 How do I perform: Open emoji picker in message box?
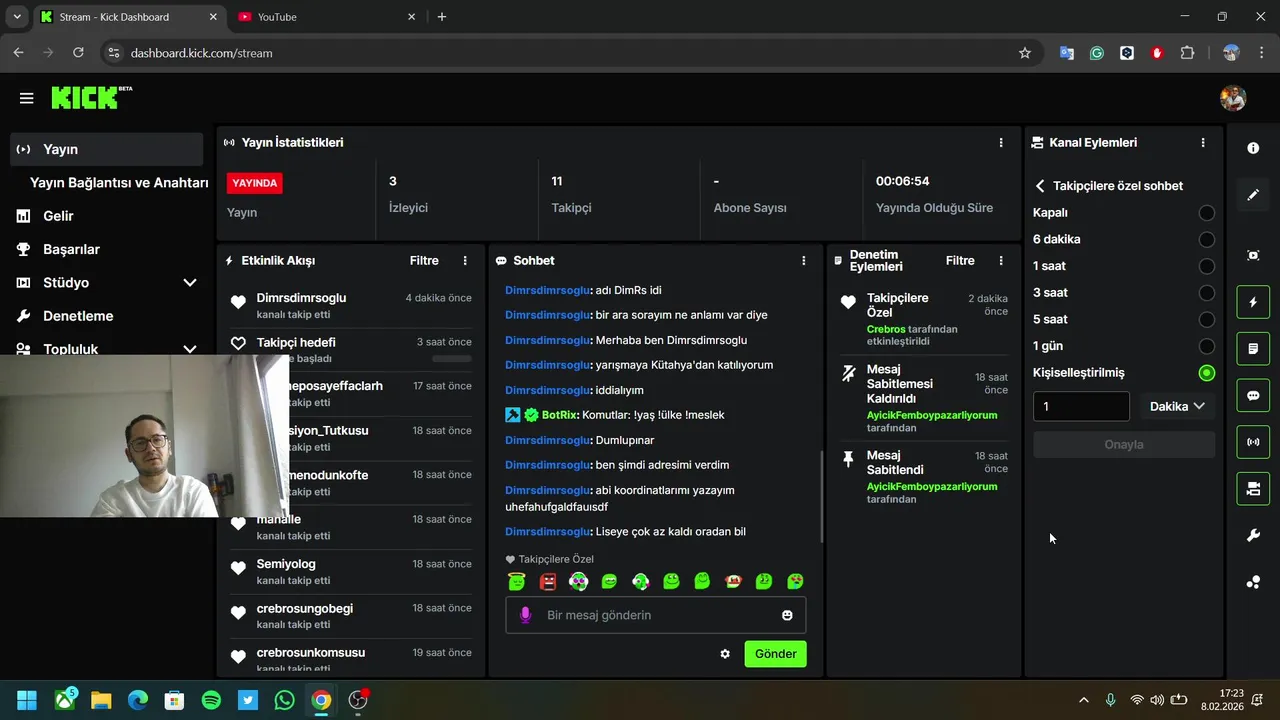pos(787,615)
